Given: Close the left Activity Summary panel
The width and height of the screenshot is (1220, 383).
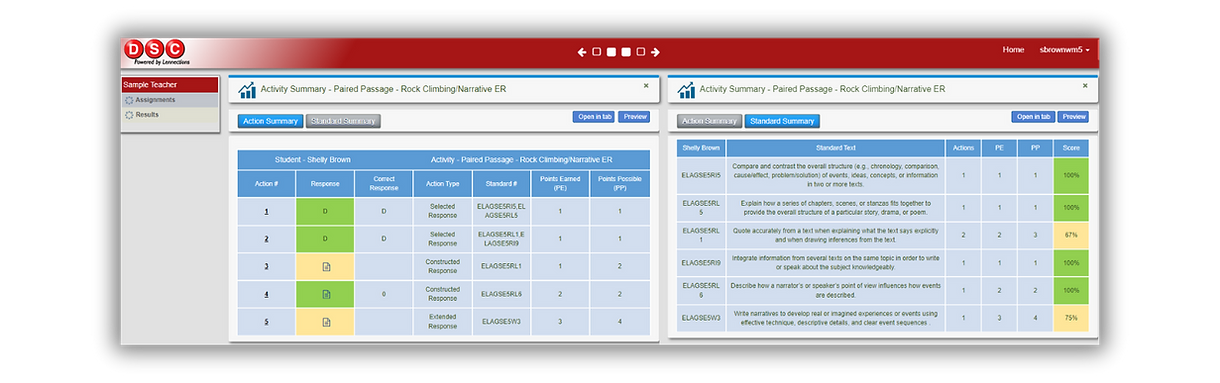Looking at the screenshot, I should pos(645,86).
